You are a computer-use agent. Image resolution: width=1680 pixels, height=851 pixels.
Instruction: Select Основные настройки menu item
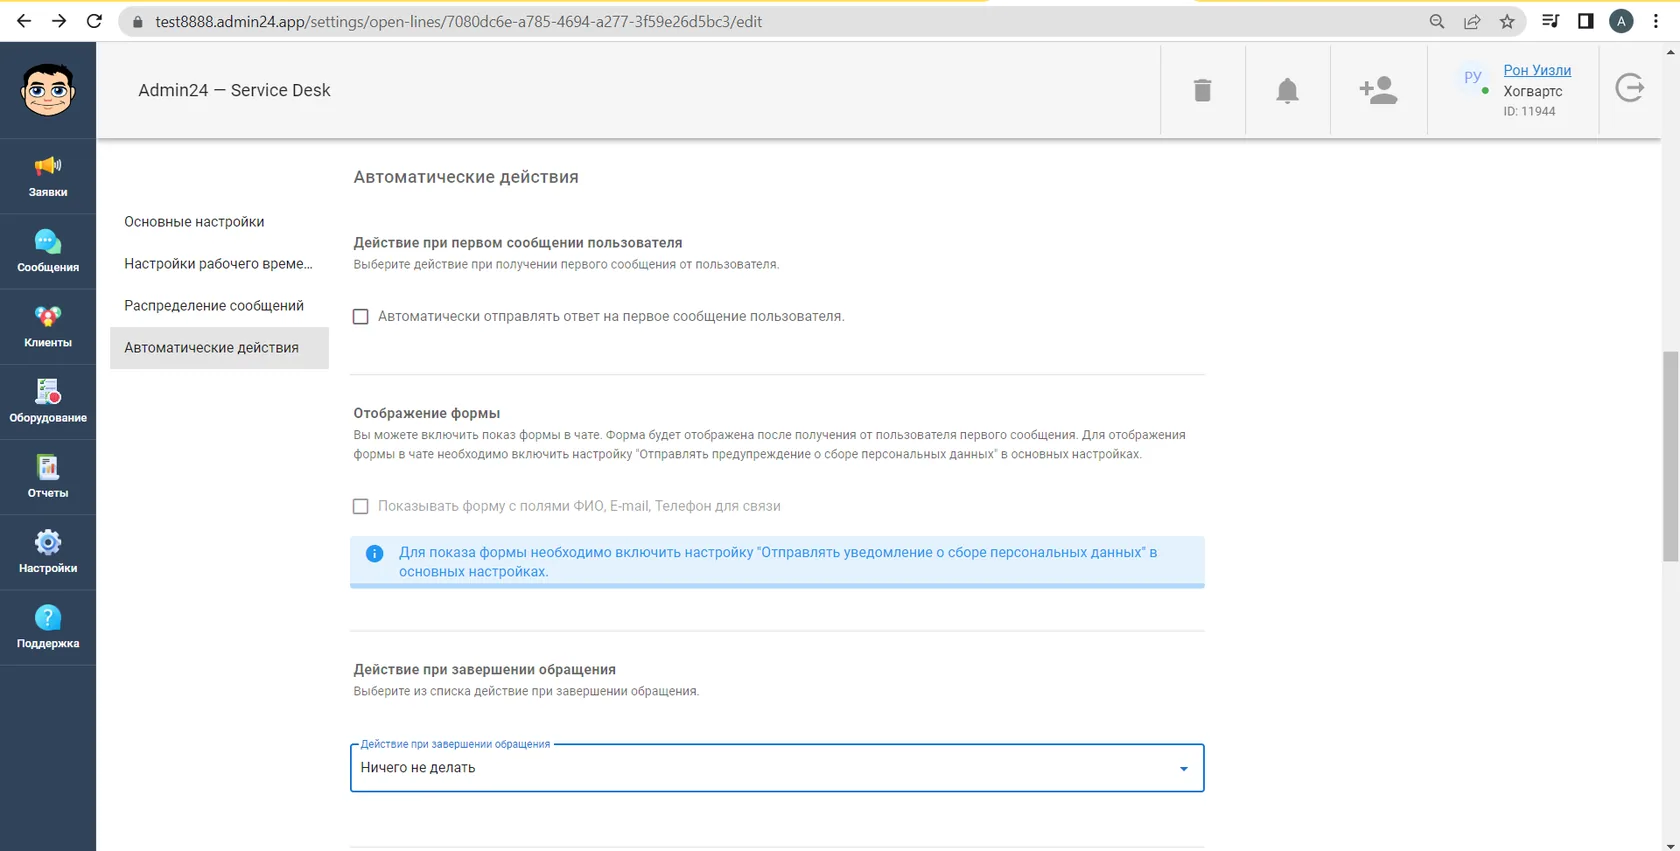point(219,222)
